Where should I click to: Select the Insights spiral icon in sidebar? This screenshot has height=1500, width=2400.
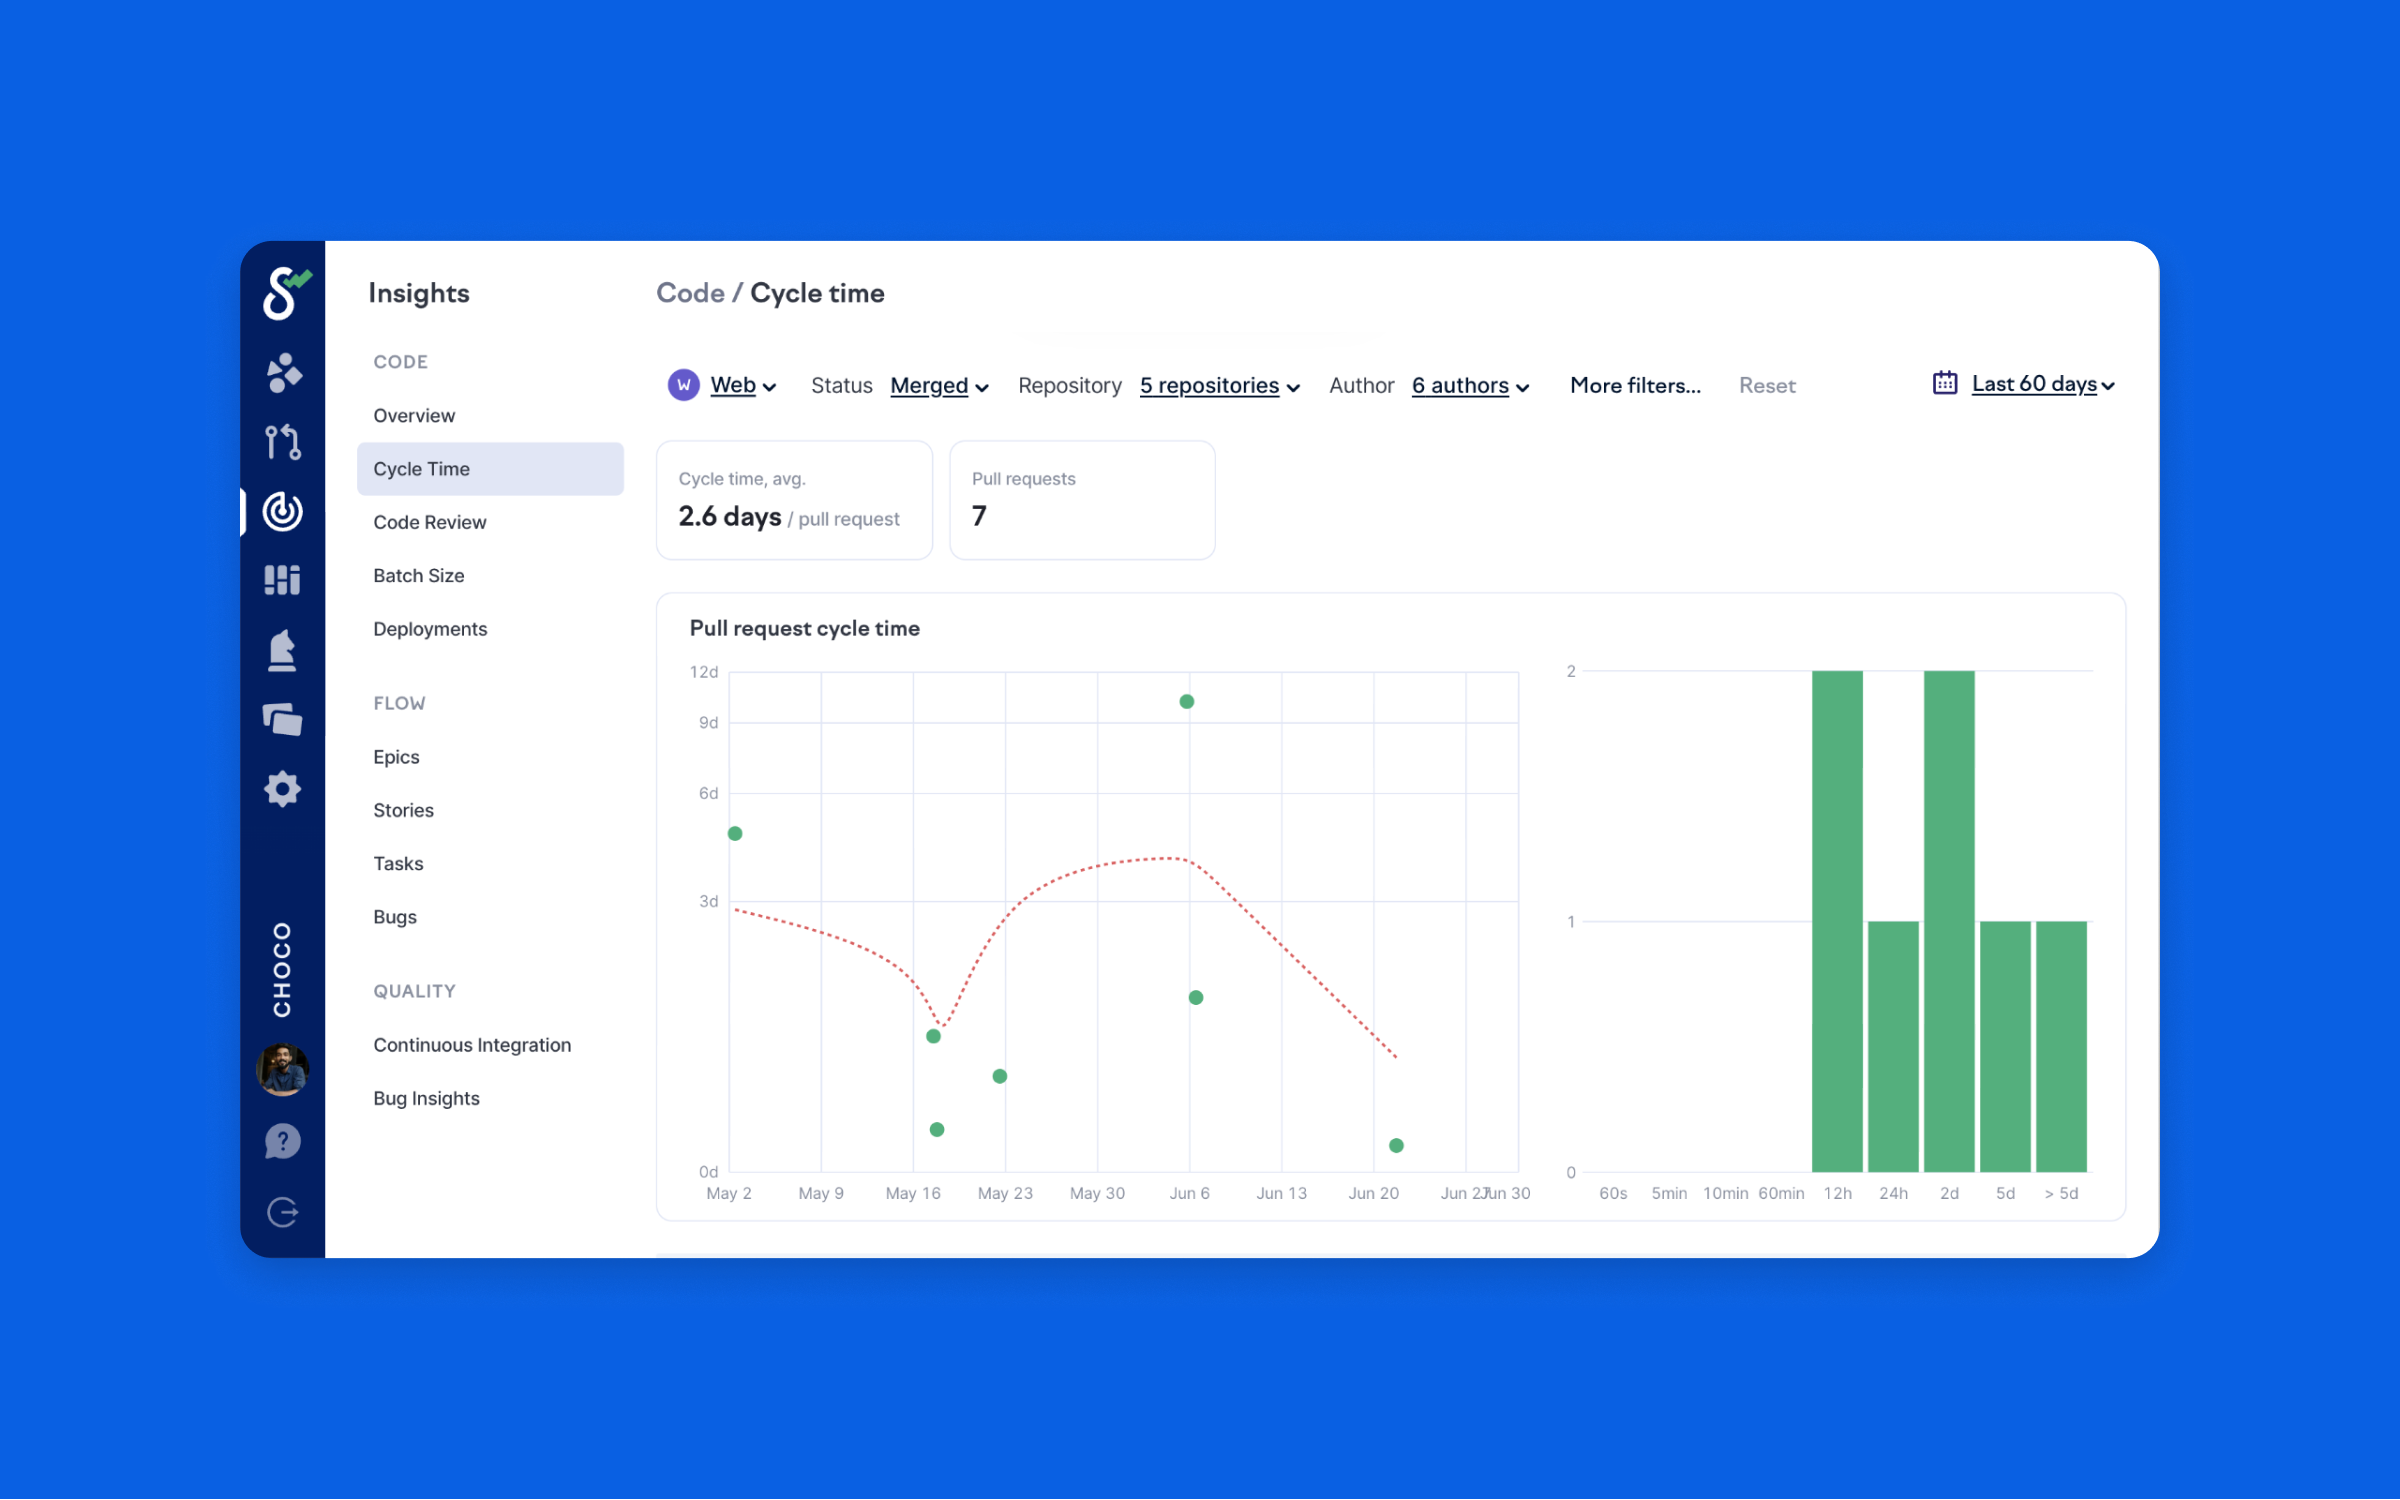(283, 511)
